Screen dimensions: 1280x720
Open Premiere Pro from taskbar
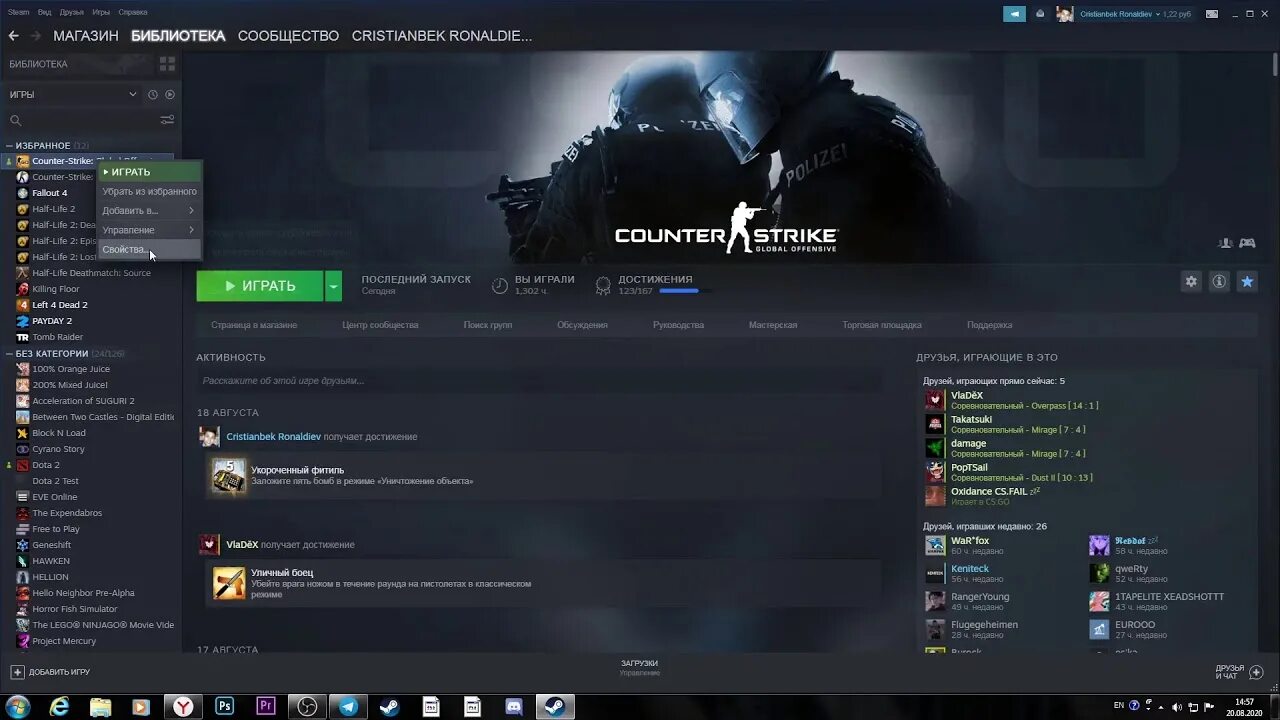point(266,706)
